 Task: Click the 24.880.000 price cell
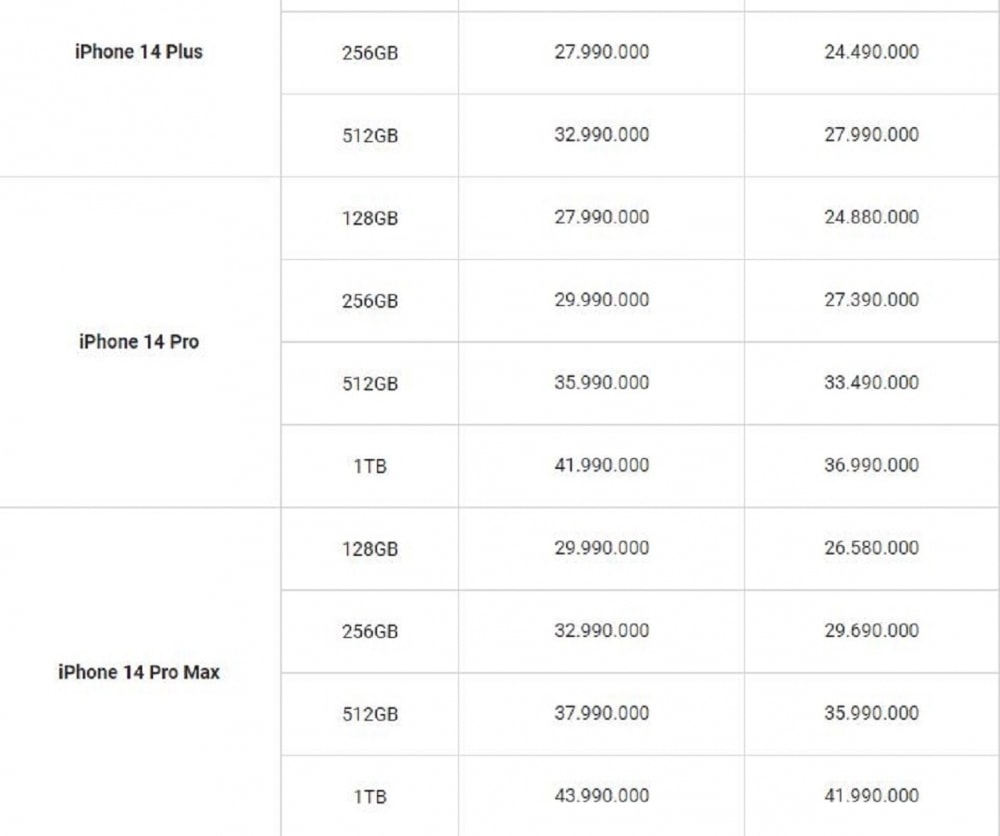pyautogui.click(x=871, y=217)
